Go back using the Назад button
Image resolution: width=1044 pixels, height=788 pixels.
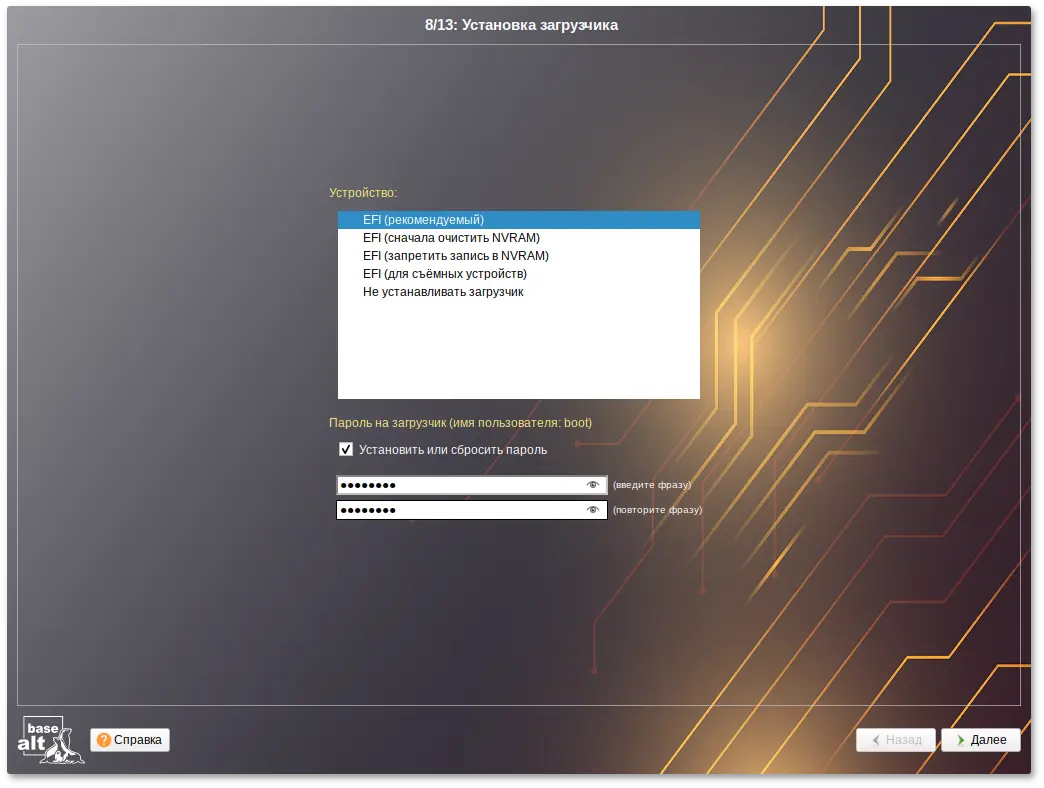(x=896, y=741)
